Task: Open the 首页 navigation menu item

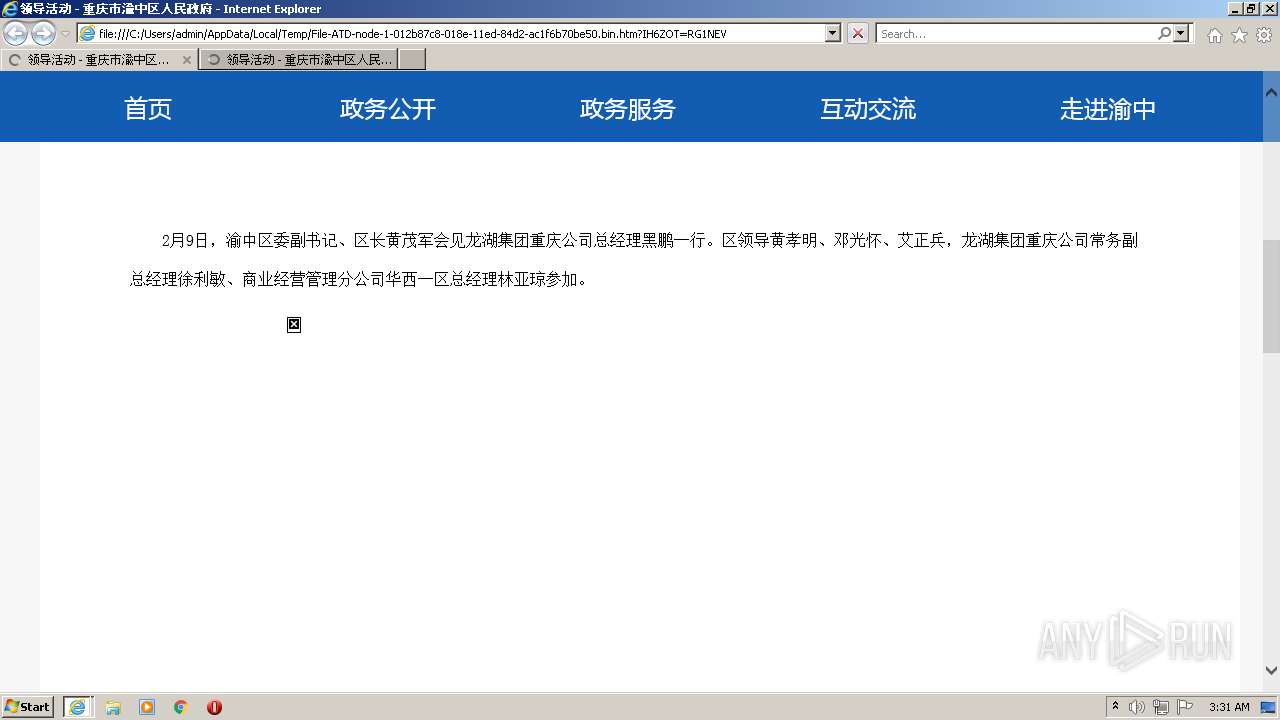Action: click(148, 108)
